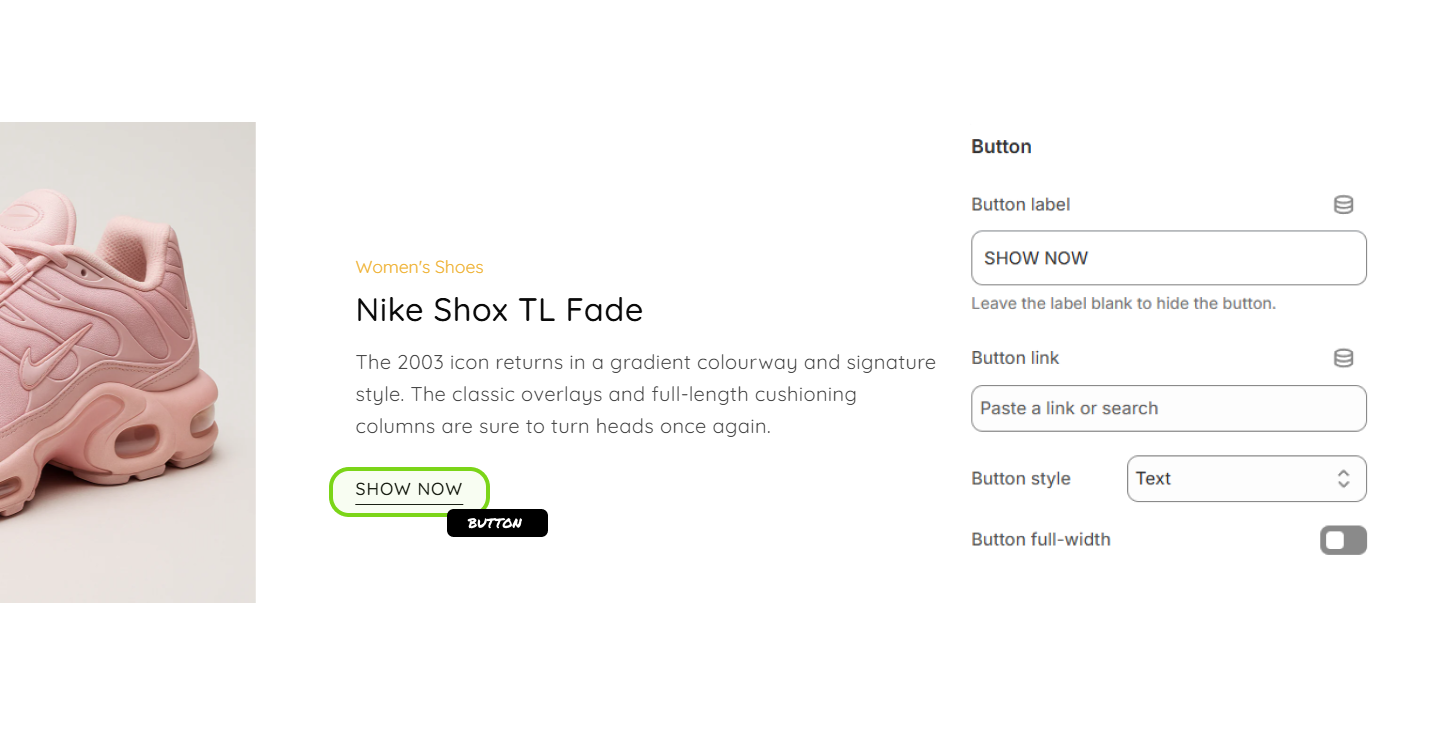Click the up-down chevron arrows in Button style
Screen dimensions: 1432x738
point(1343,479)
